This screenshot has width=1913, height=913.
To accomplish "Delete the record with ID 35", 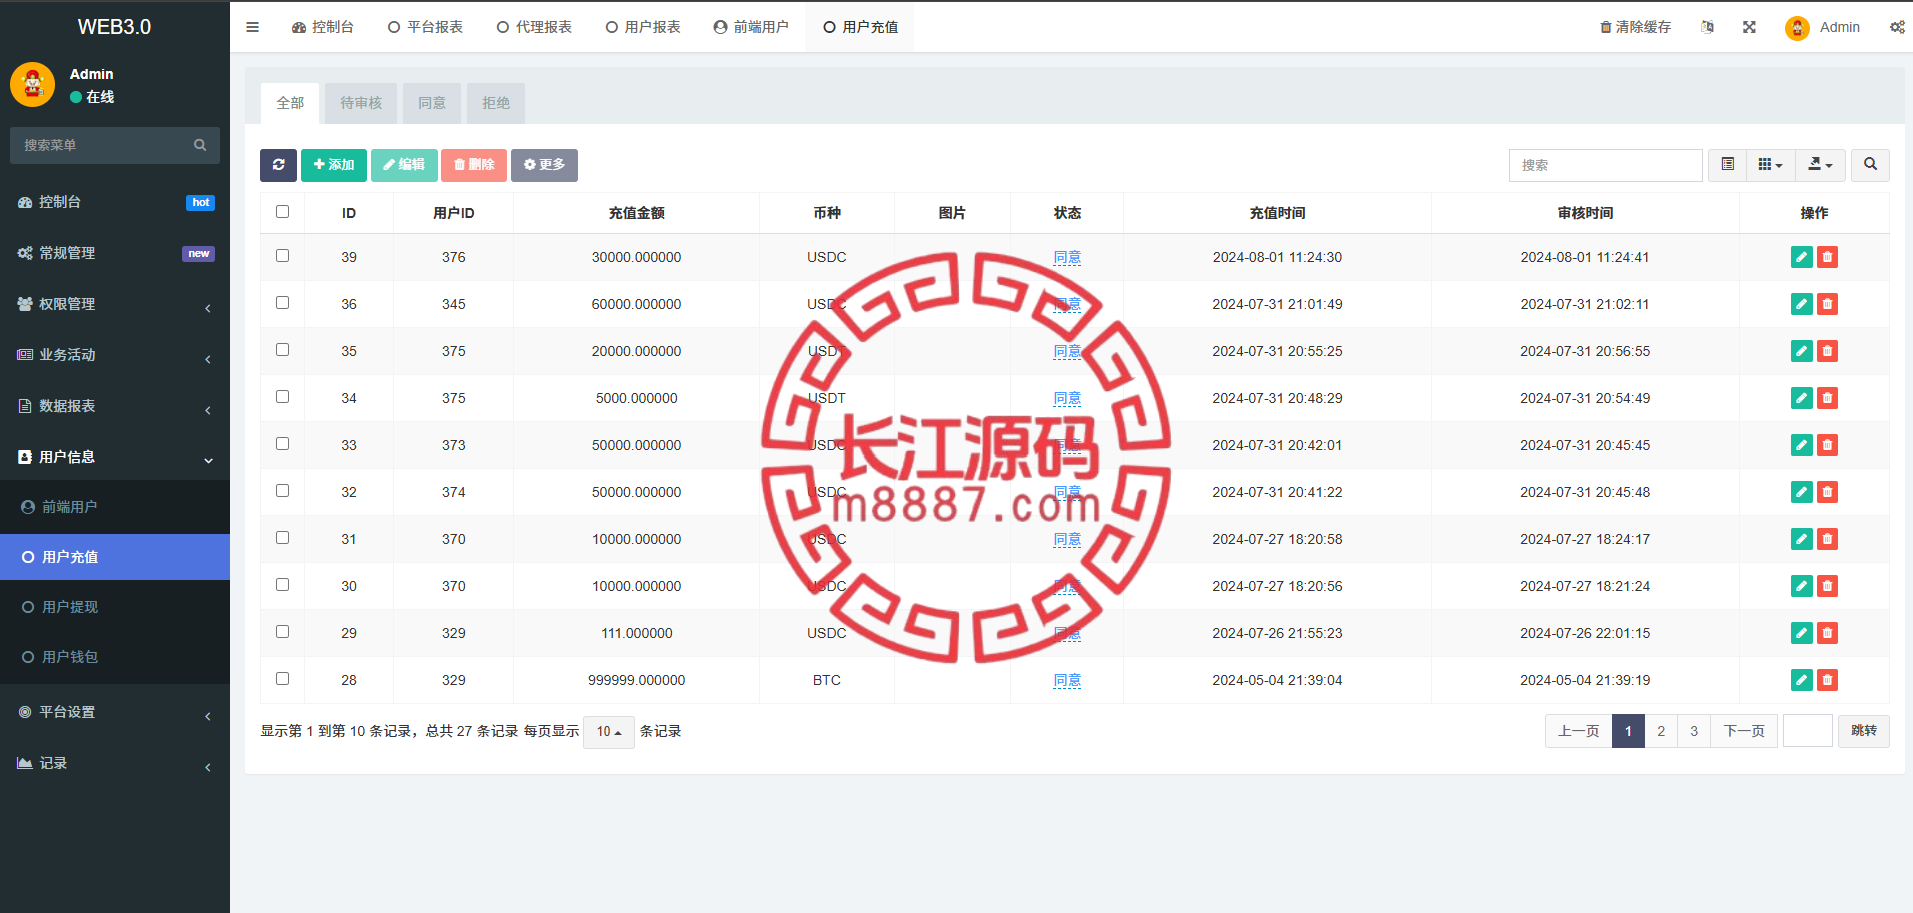I will tap(1827, 351).
